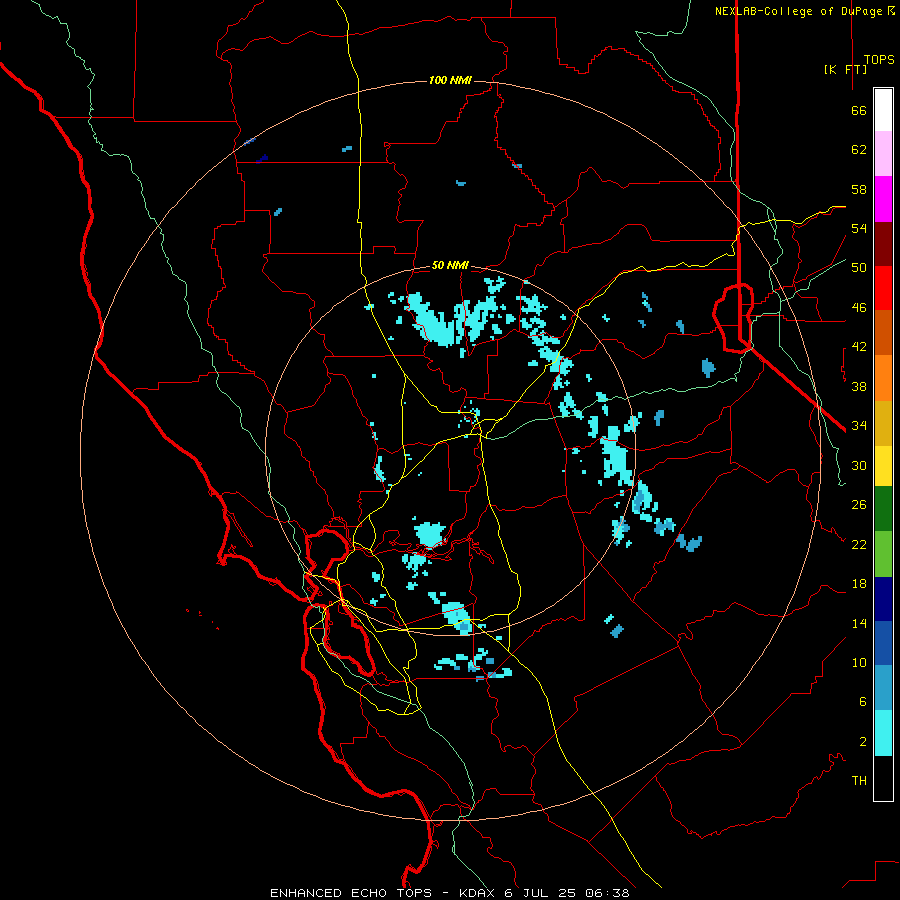Click the 100 NMI range ring label
The width and height of the screenshot is (900, 900).
pos(450,80)
